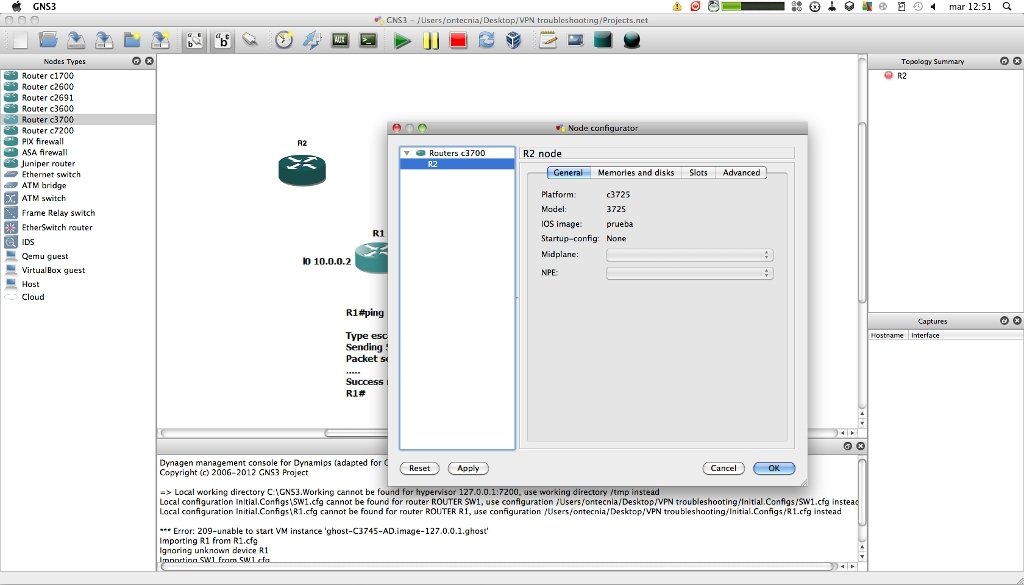Viewport: 1024px width, 585px height.
Task: Click the AUX console toolbar icon
Action: (x=340, y=40)
